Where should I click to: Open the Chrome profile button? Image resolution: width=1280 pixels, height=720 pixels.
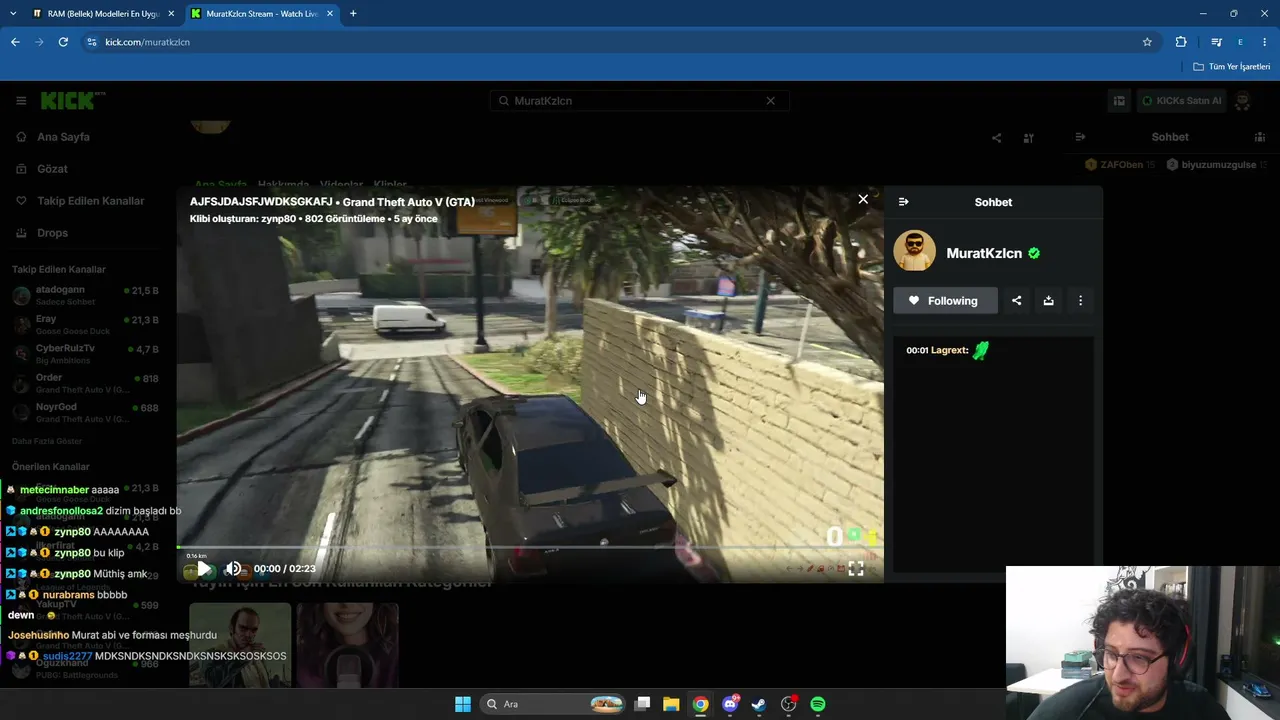coord(1240,42)
